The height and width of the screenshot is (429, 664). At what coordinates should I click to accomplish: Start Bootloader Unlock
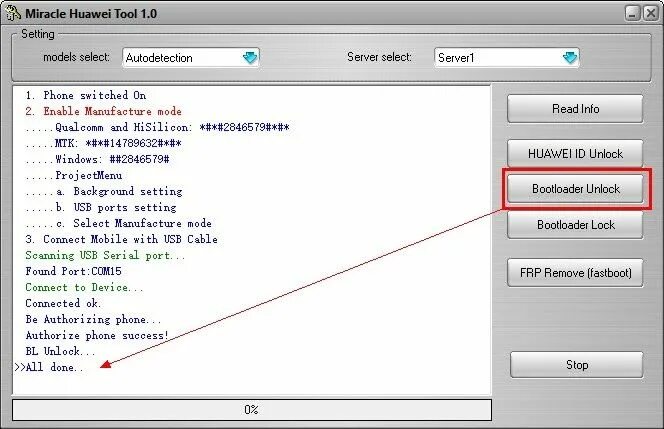coord(575,188)
